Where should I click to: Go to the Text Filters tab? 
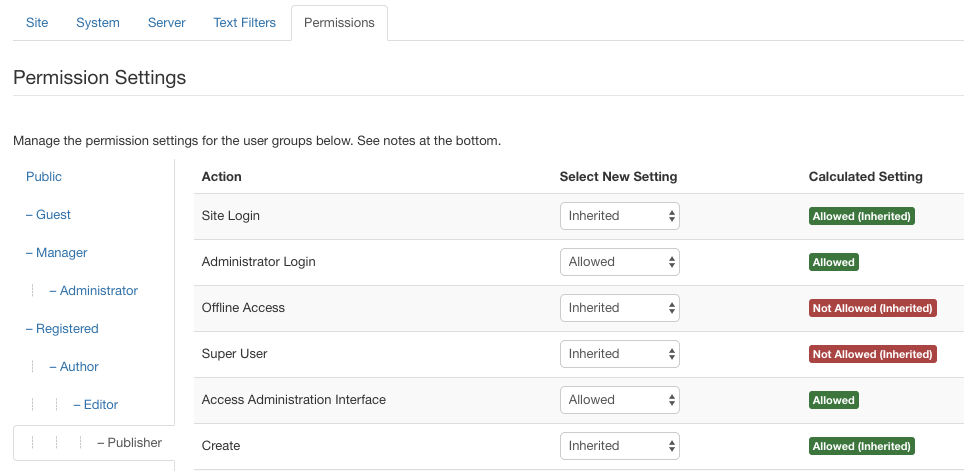click(x=244, y=23)
